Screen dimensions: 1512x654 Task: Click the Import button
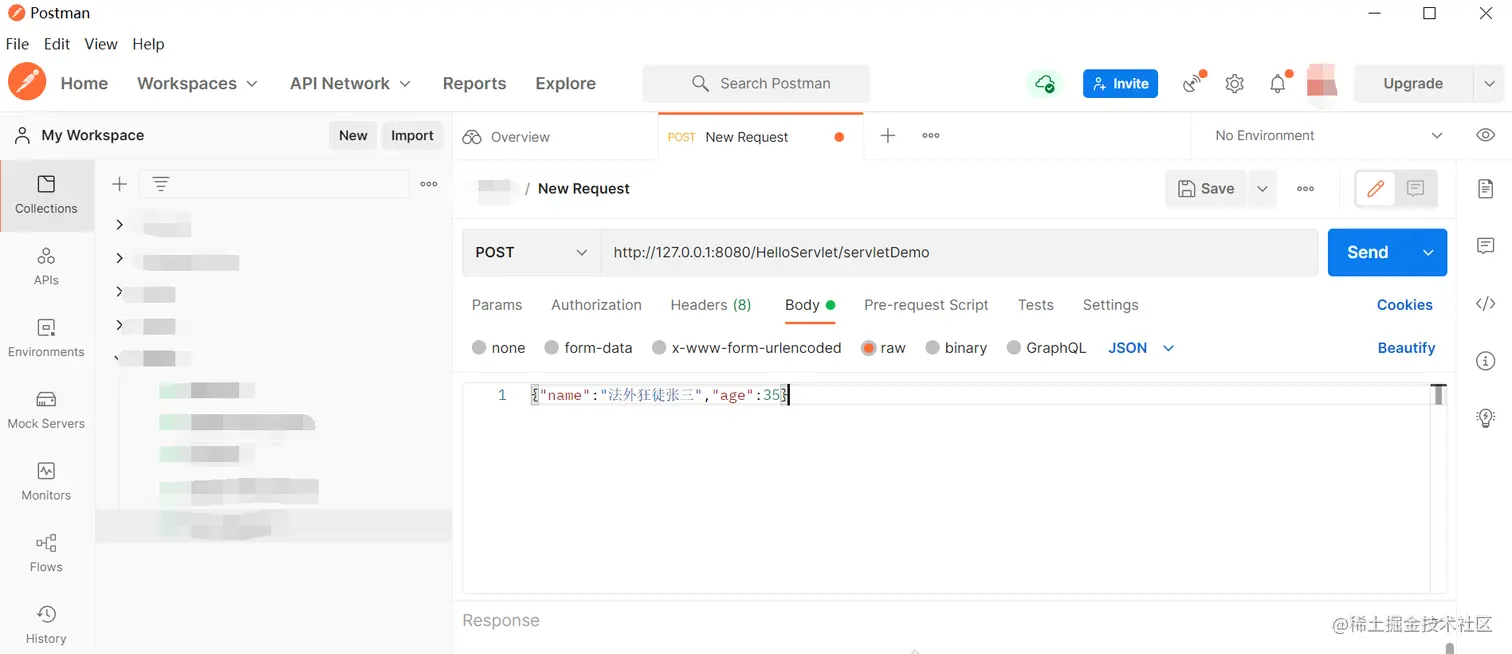412,135
